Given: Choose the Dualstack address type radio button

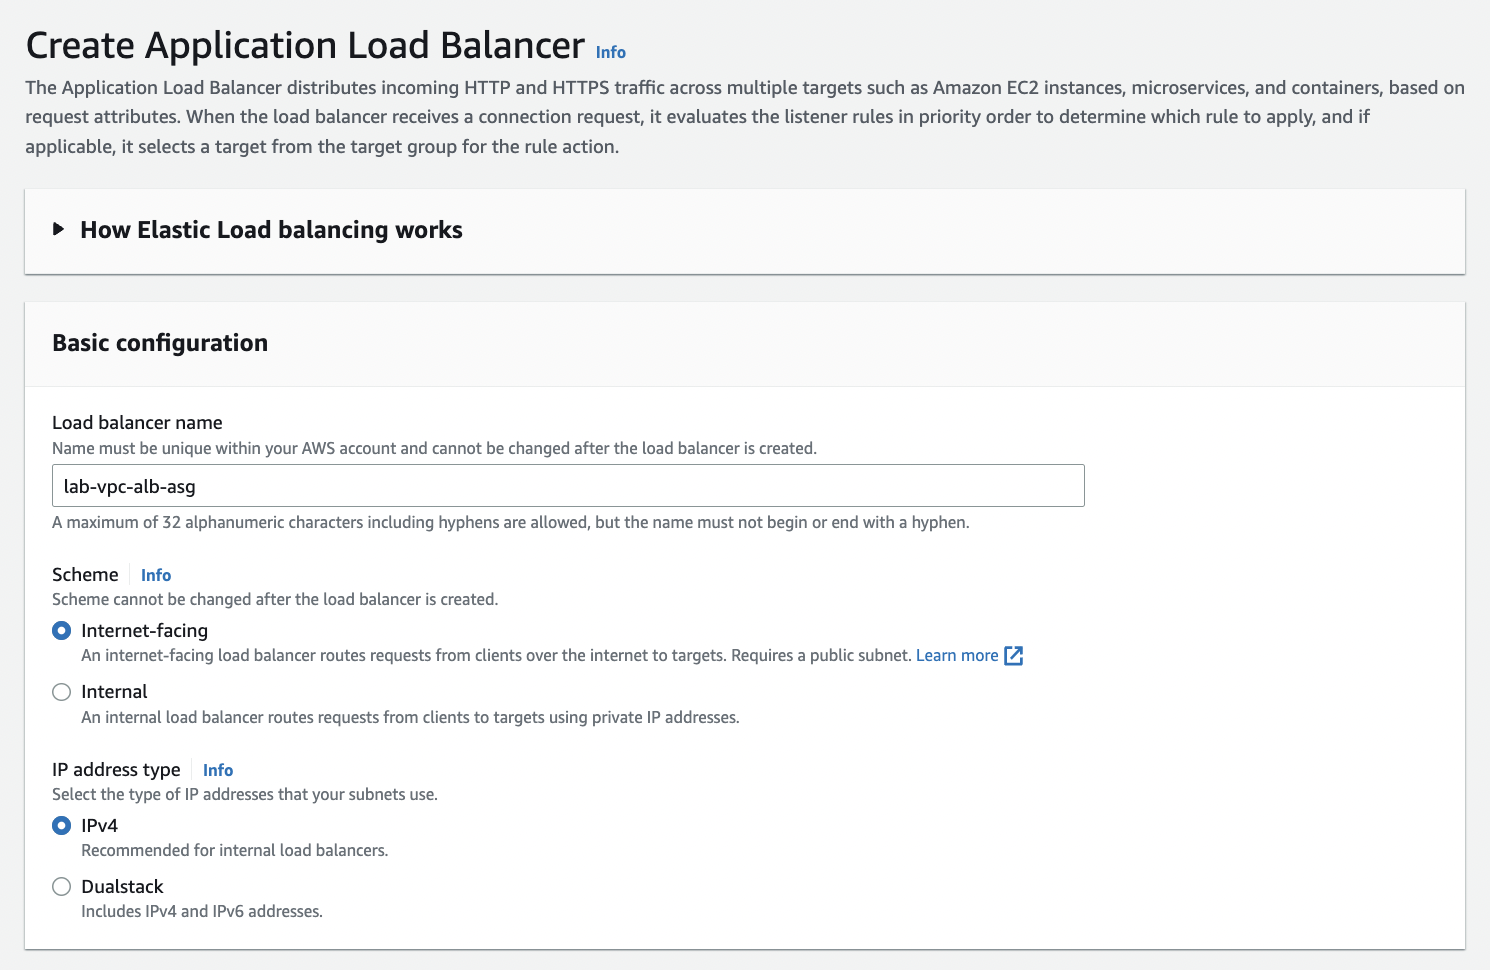Looking at the screenshot, I should pos(62,887).
